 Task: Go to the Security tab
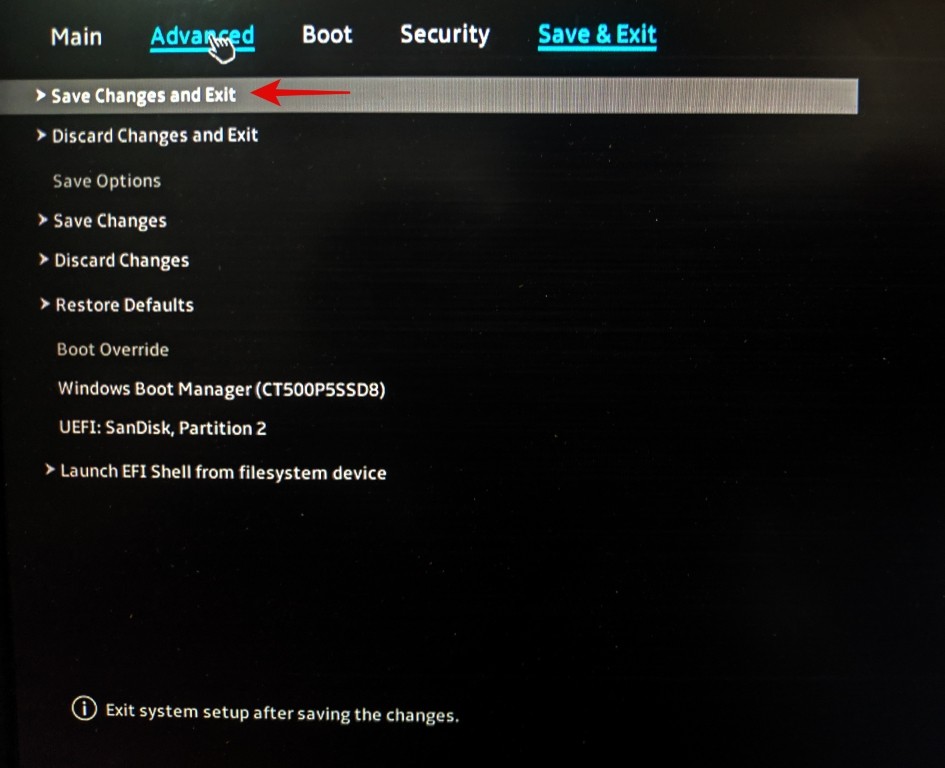coord(445,34)
